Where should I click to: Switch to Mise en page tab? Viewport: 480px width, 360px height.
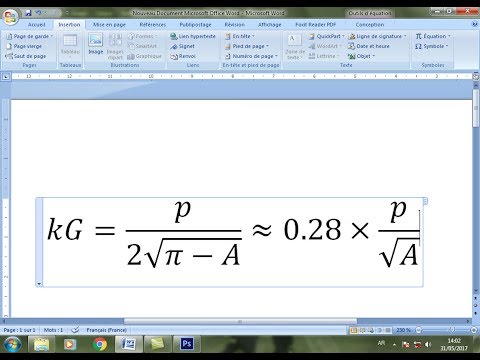tap(109, 24)
